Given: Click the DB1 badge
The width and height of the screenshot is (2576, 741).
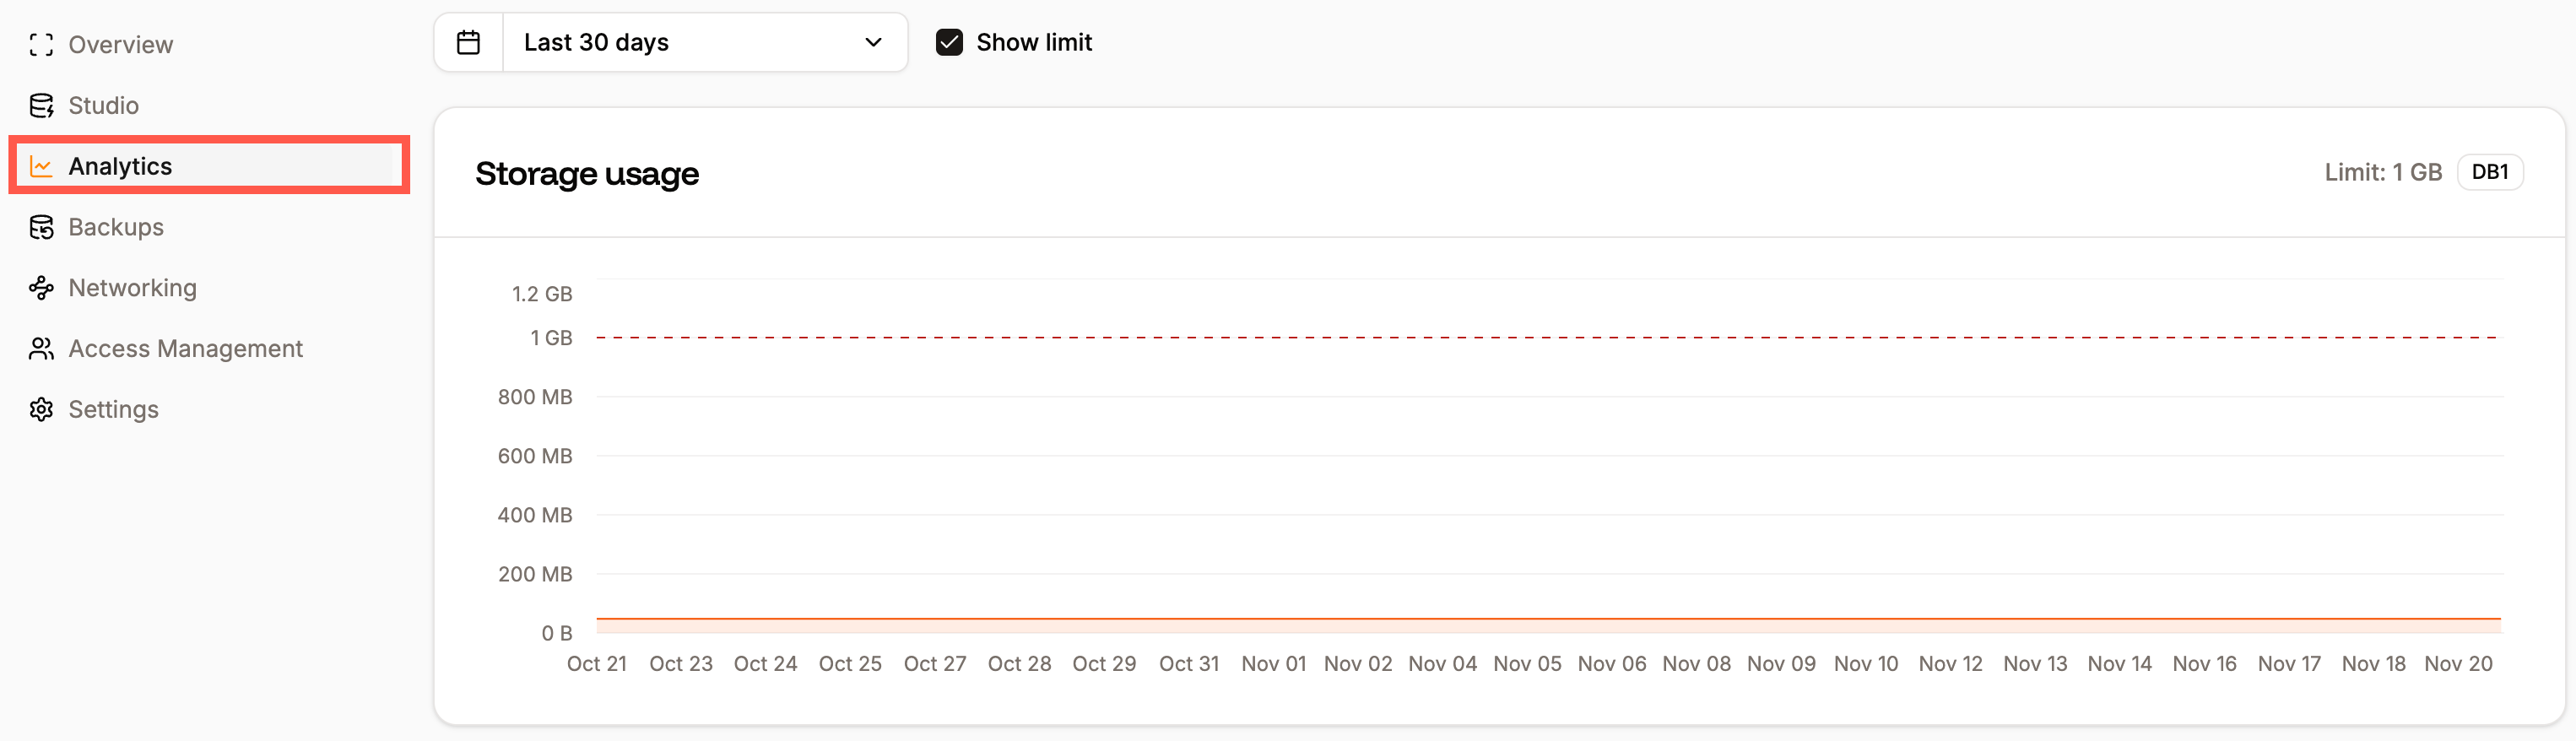Looking at the screenshot, I should 2490,171.
